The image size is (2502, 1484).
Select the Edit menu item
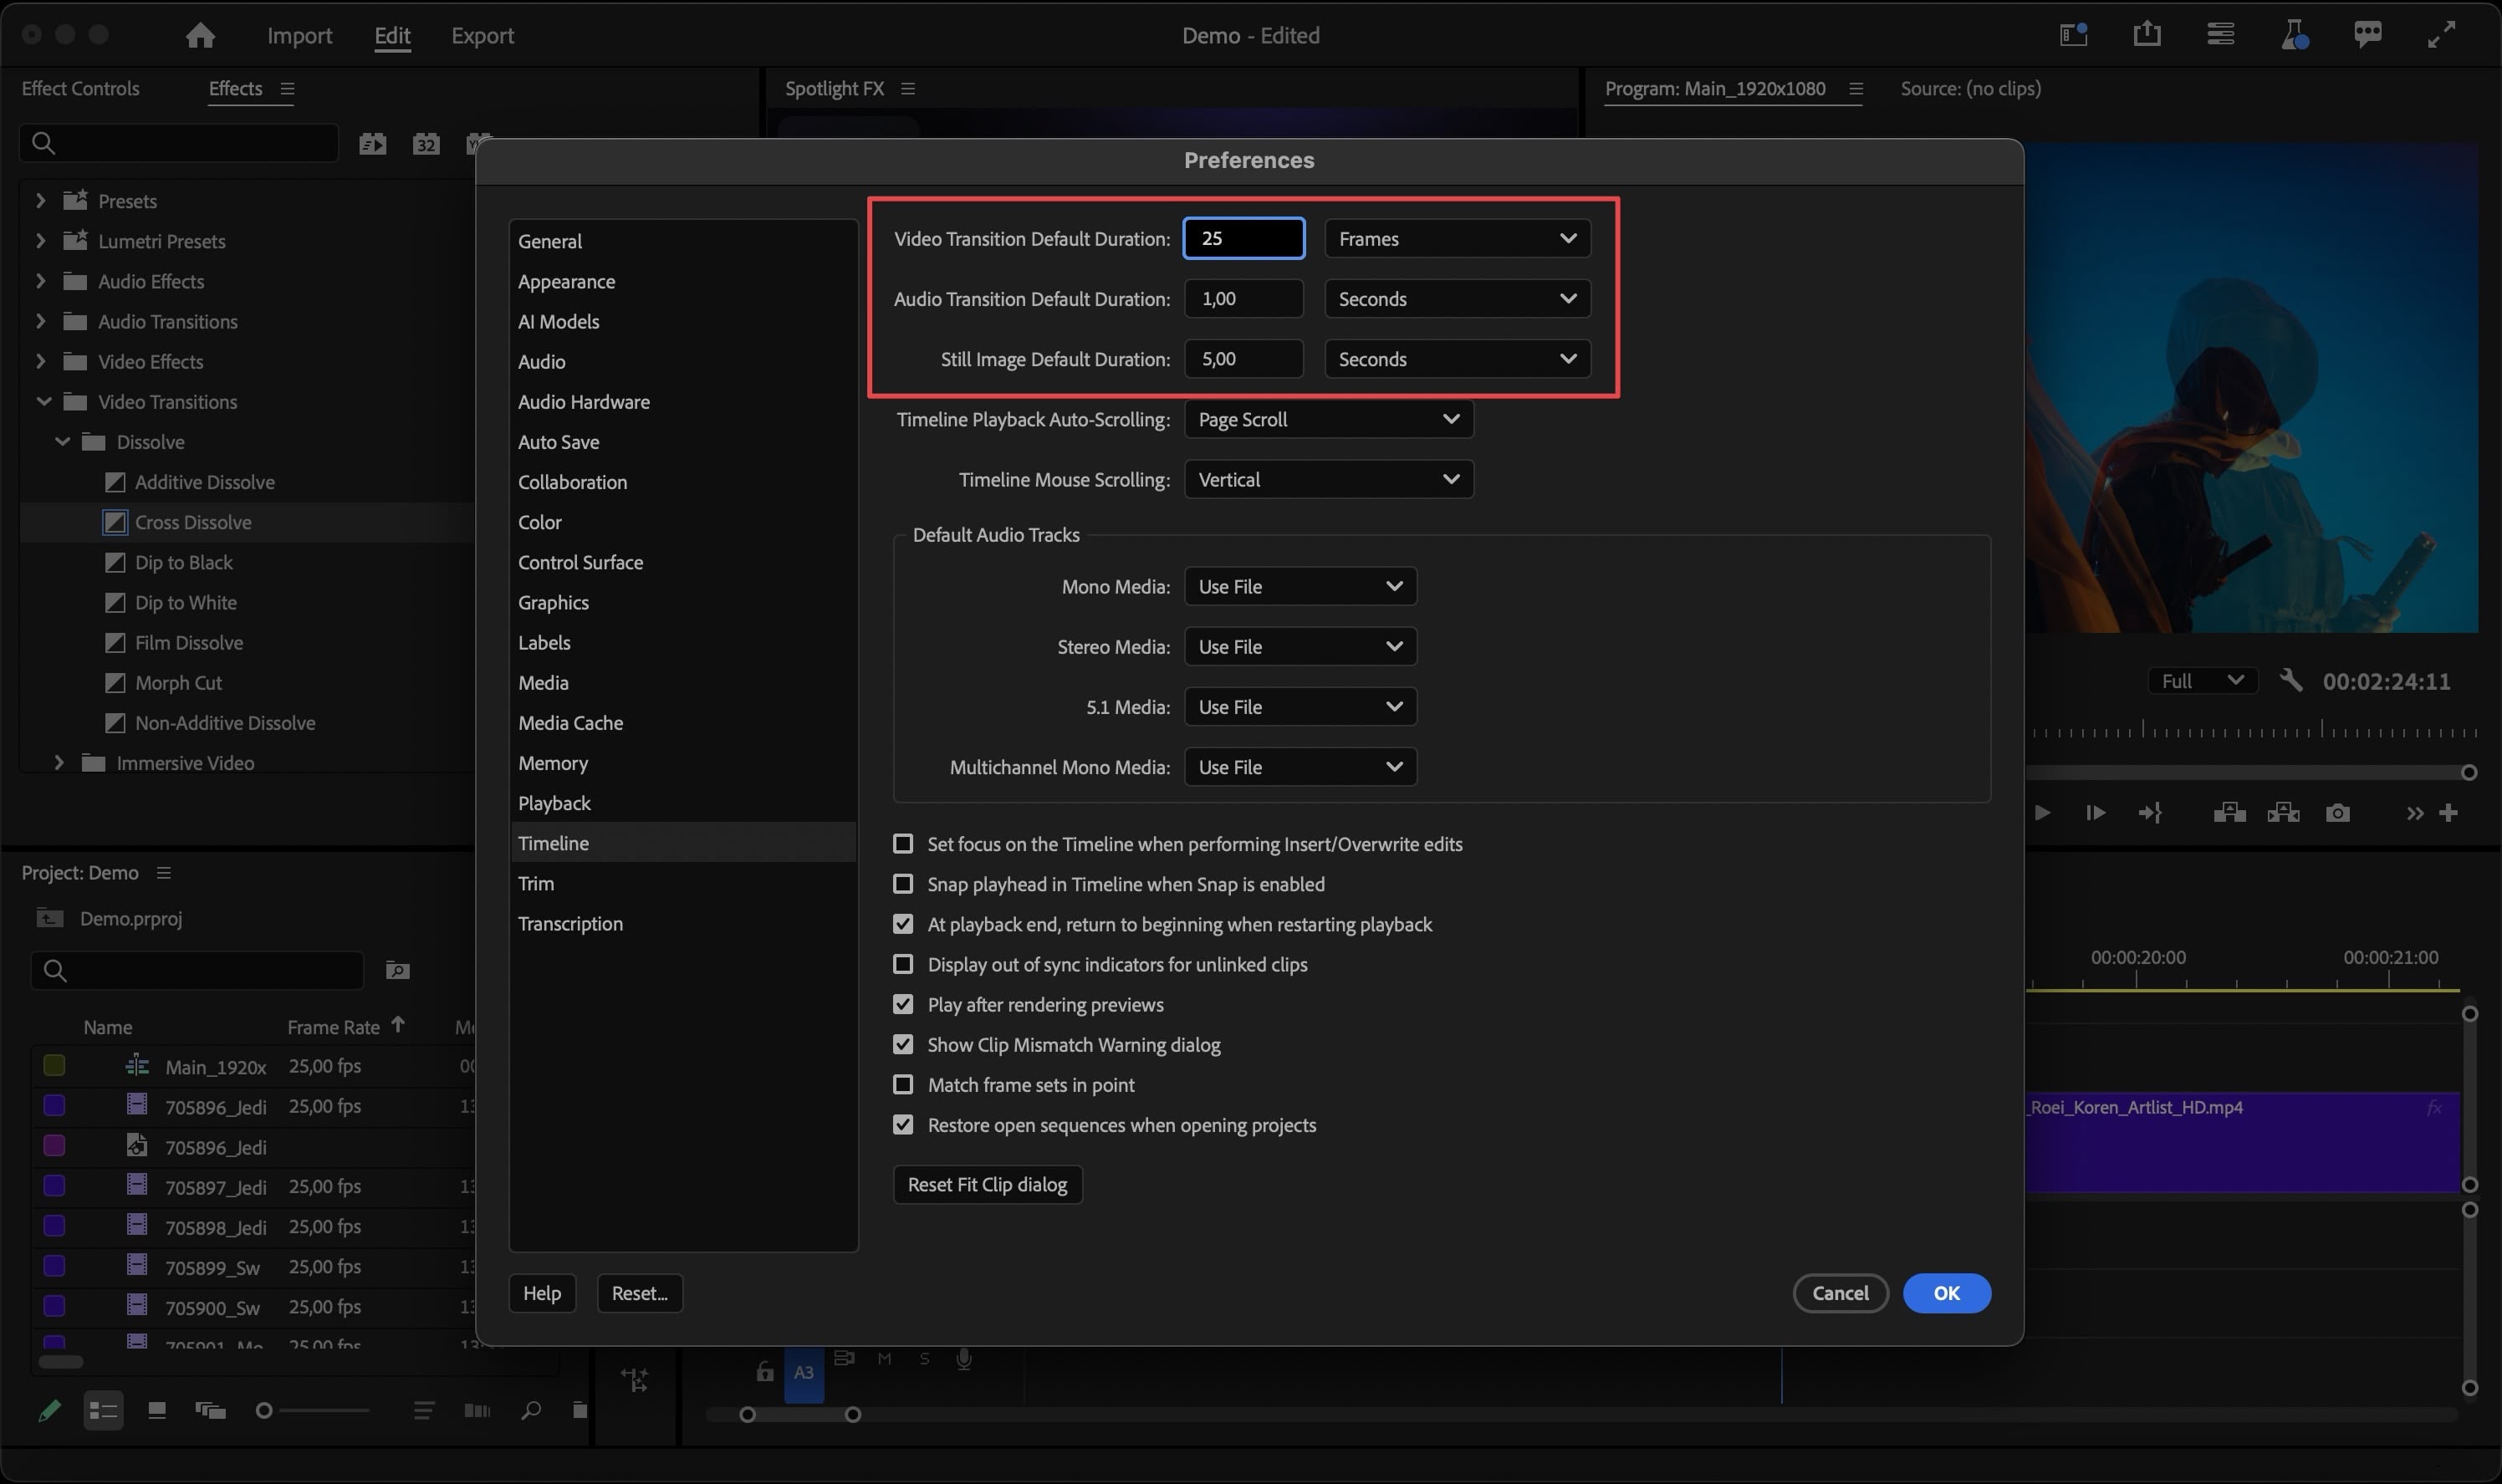pos(391,33)
